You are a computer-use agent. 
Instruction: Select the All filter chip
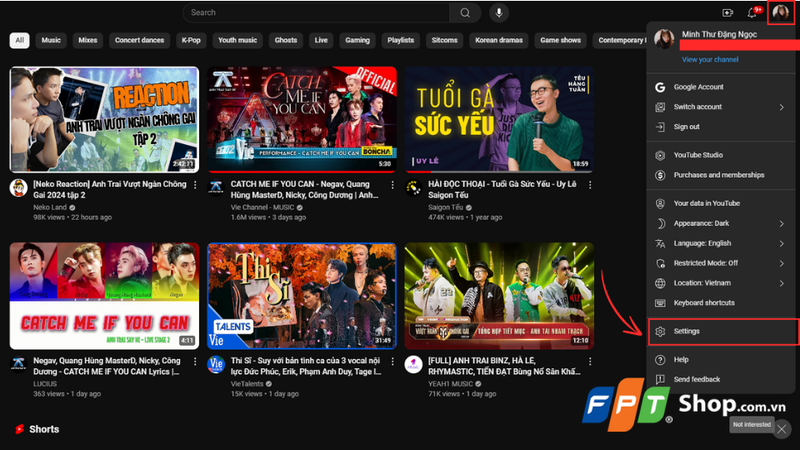19,40
